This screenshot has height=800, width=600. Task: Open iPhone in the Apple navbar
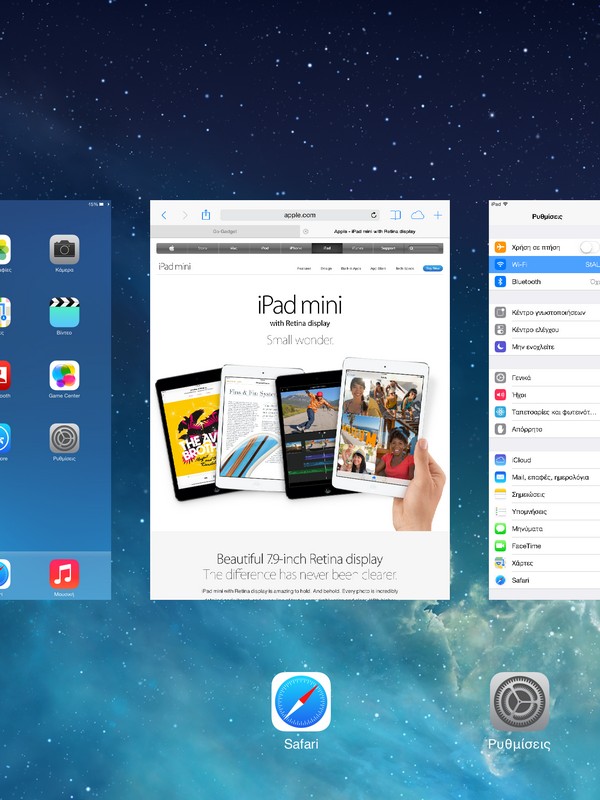296,248
